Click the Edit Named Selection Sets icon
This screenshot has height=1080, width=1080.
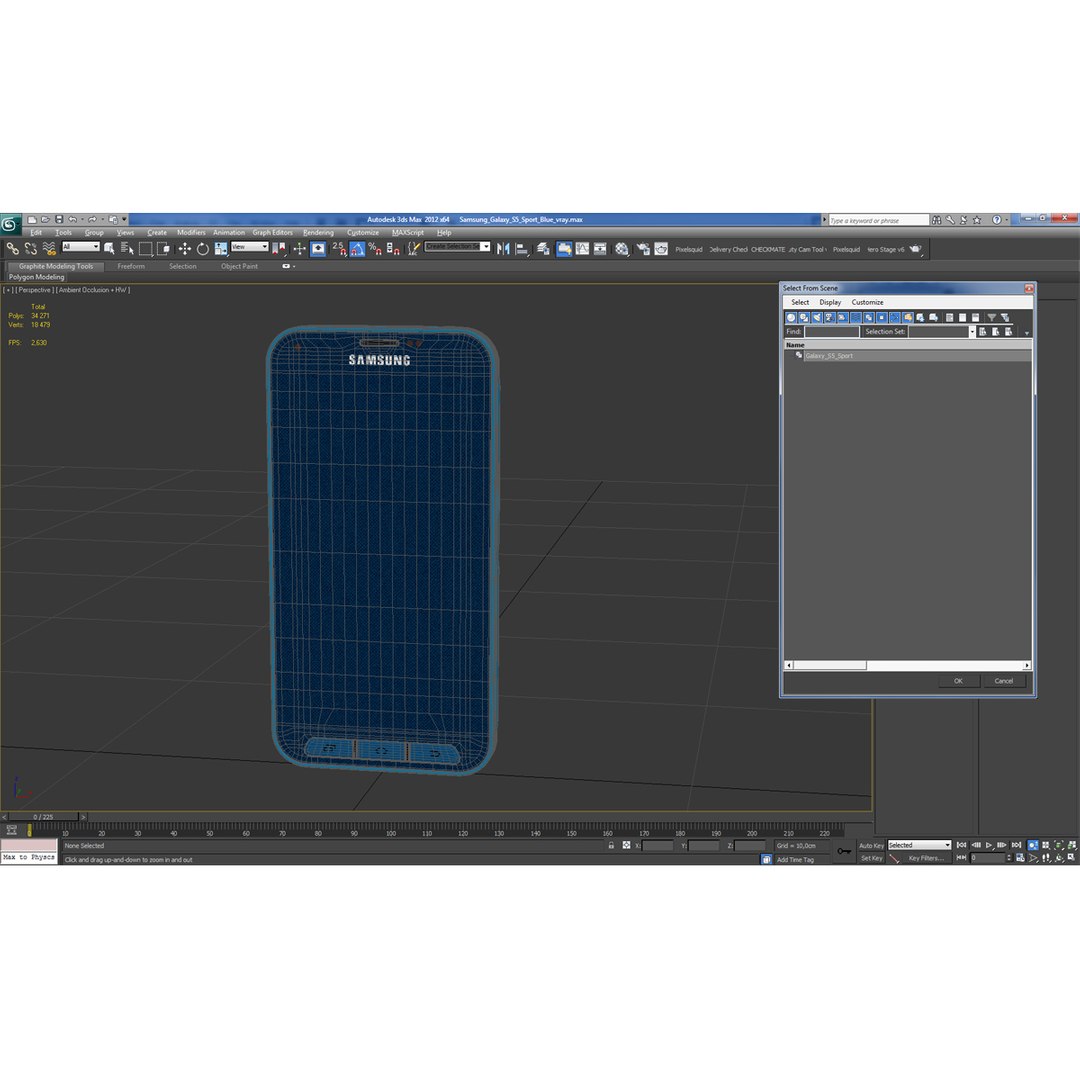413,249
